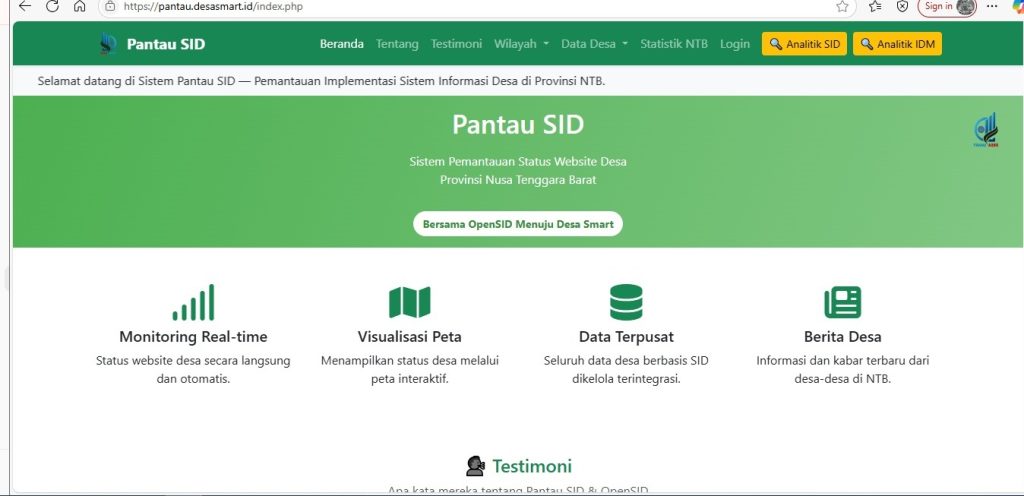This screenshot has height=496, width=1024.
Task: Click the large Pantau SID banner title
Action: click(518, 124)
